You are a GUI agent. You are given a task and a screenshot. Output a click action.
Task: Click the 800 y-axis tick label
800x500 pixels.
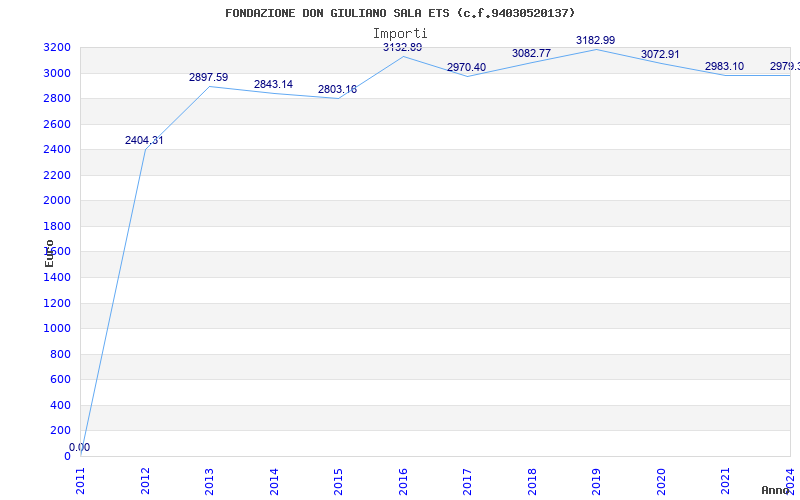point(60,355)
